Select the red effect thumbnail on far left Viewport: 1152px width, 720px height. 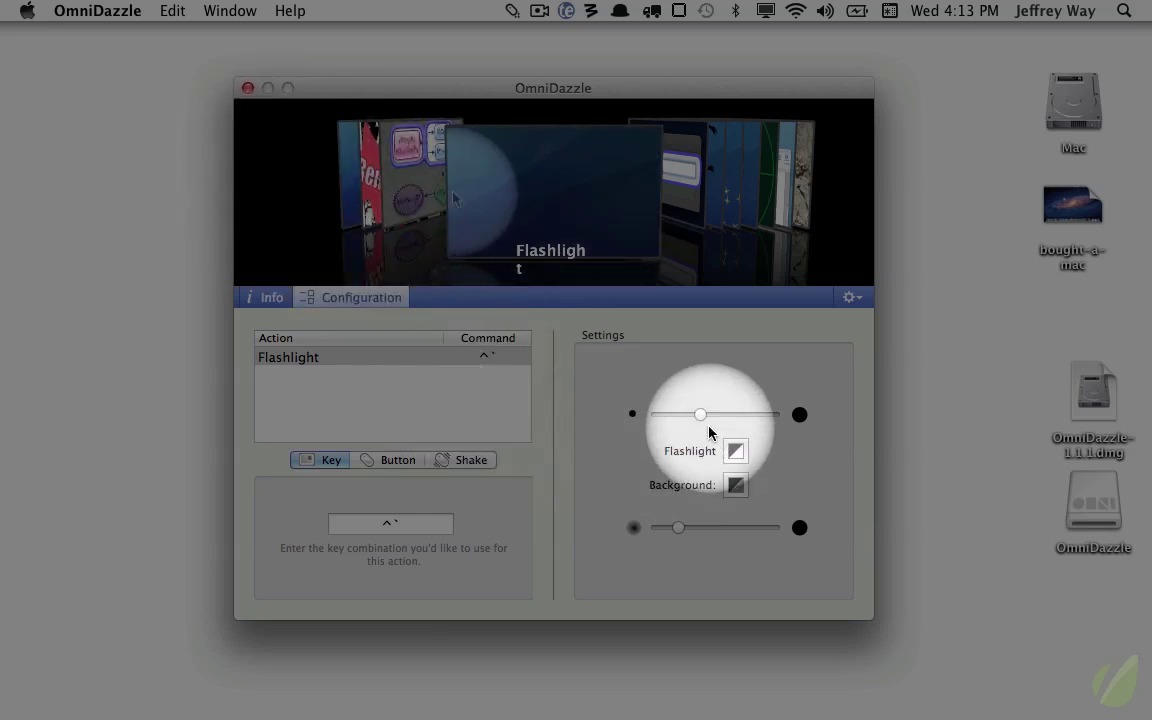tap(370, 174)
